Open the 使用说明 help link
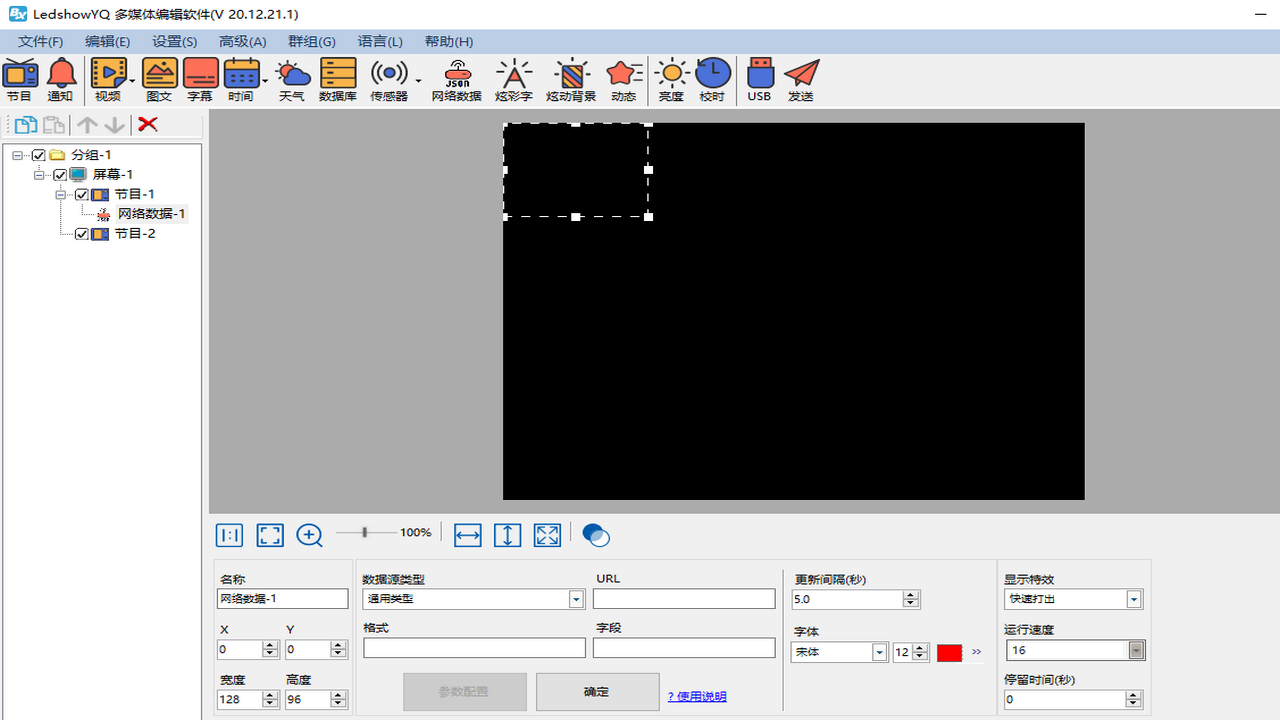 (x=697, y=697)
